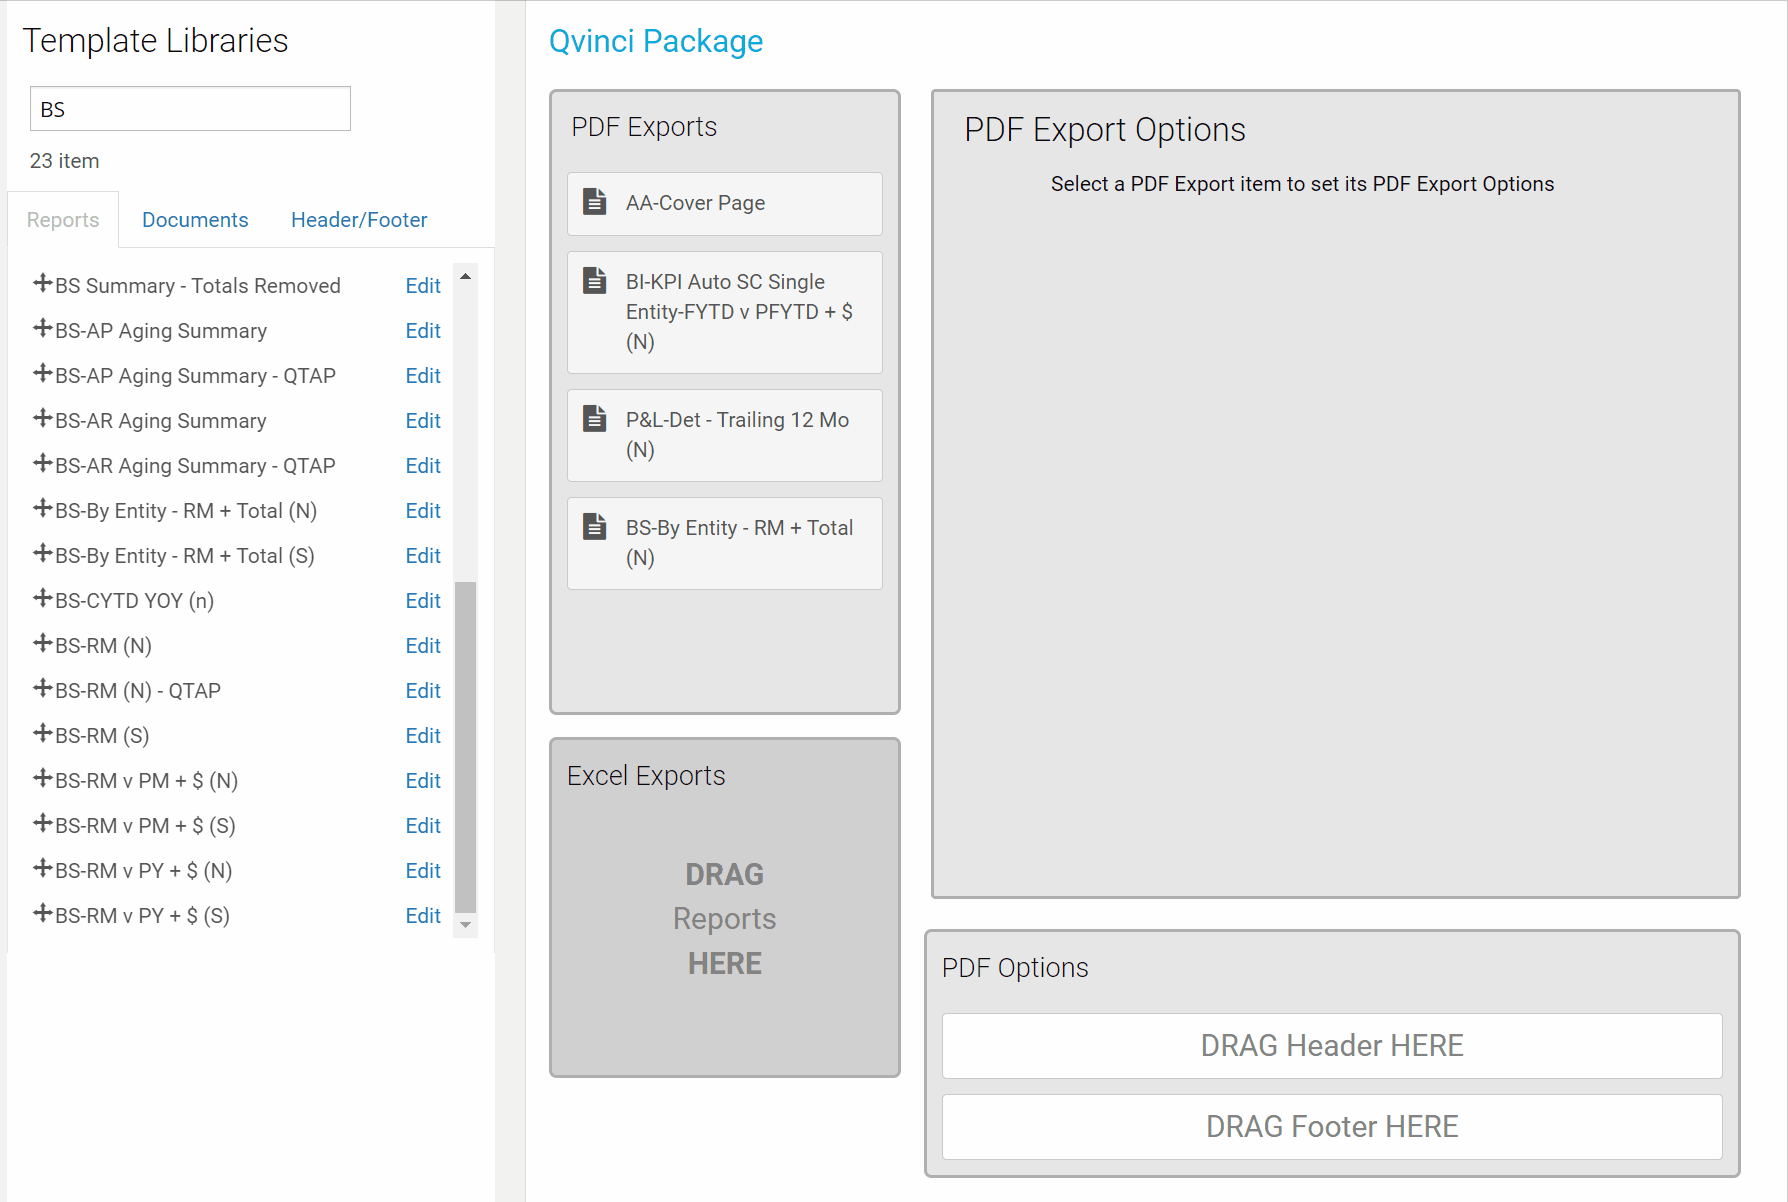
Task: Edit BS-AP Aging Summary - QTAP
Action: (x=423, y=376)
